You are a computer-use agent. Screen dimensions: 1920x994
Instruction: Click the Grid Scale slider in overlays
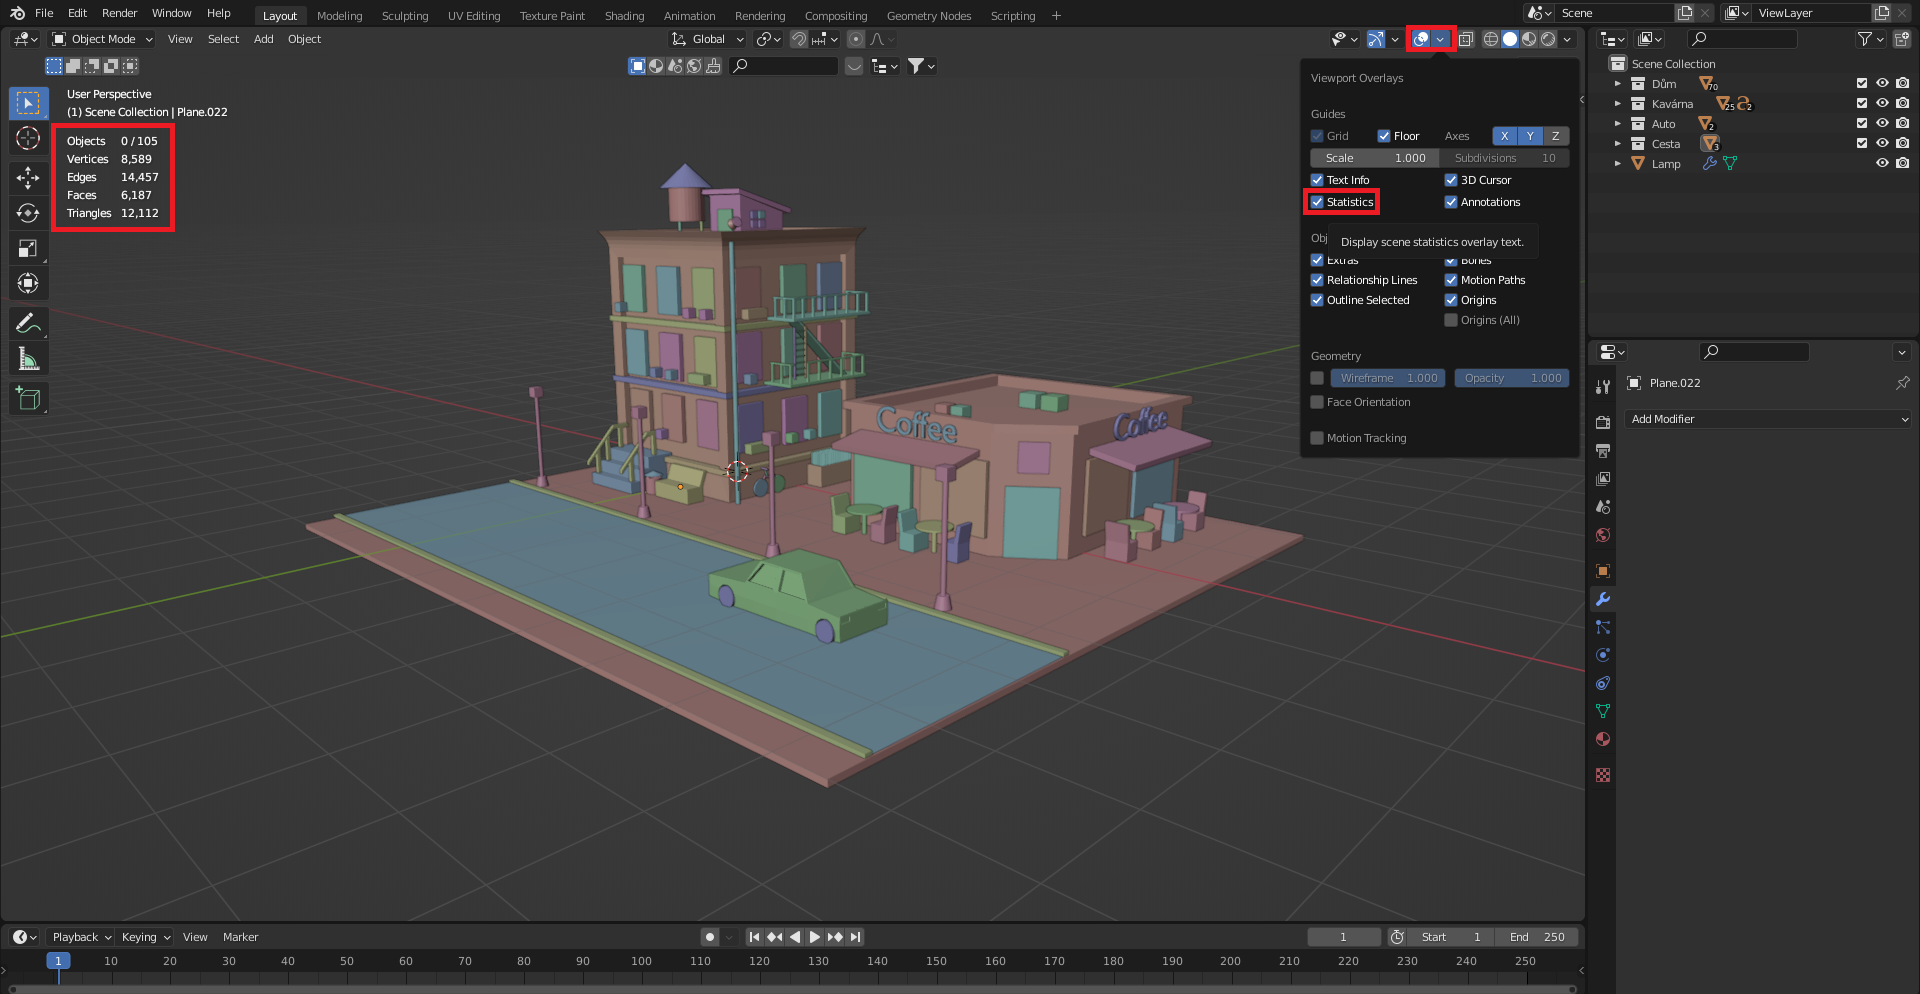point(1374,157)
